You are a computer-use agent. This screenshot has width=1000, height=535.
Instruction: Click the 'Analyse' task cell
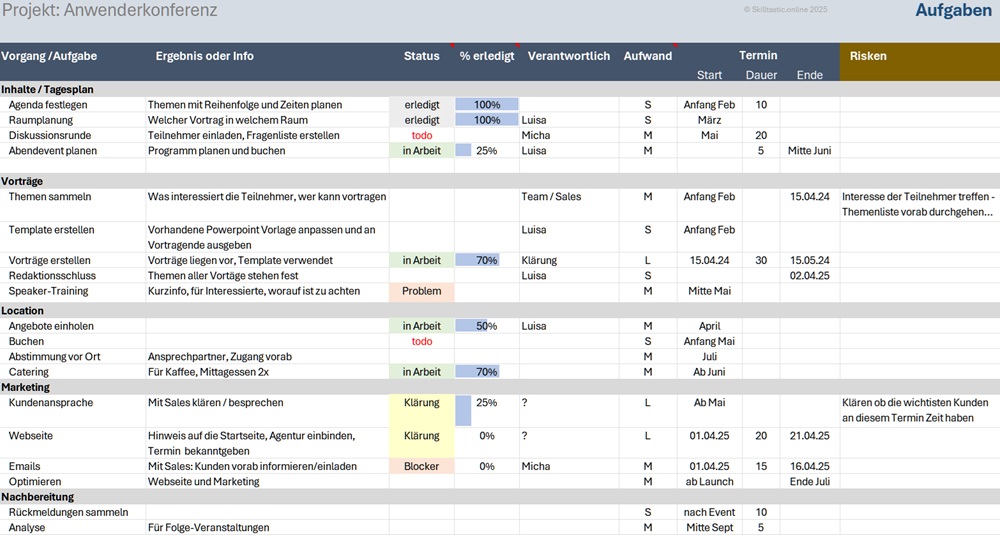click(73, 527)
